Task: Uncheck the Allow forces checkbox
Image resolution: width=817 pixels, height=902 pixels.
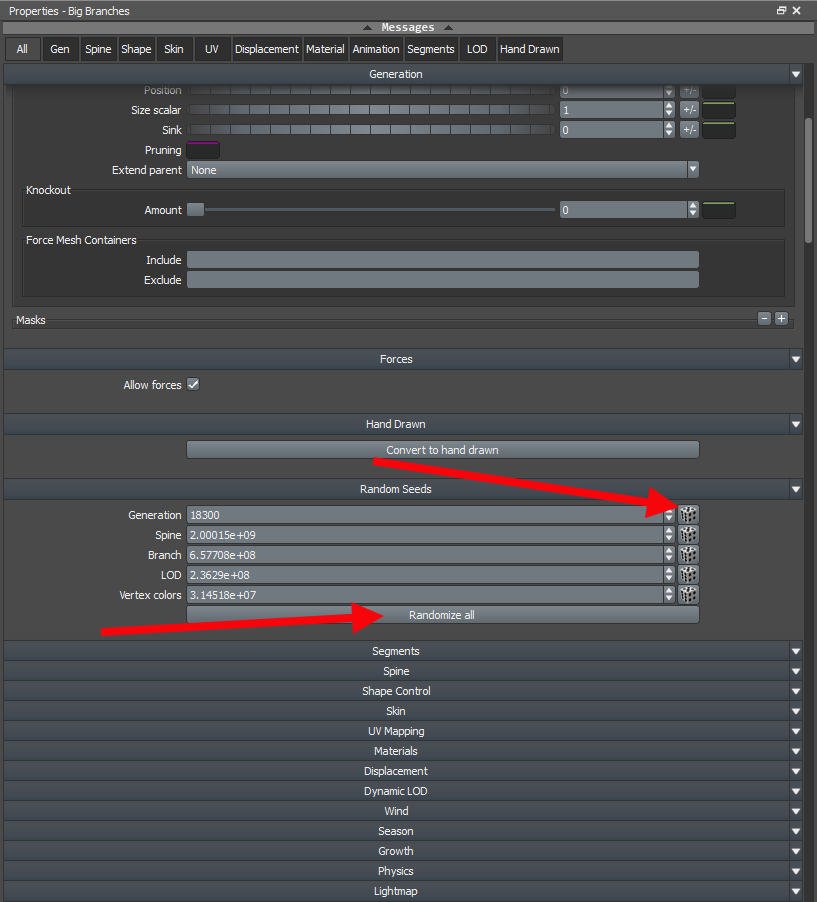Action: pos(193,384)
